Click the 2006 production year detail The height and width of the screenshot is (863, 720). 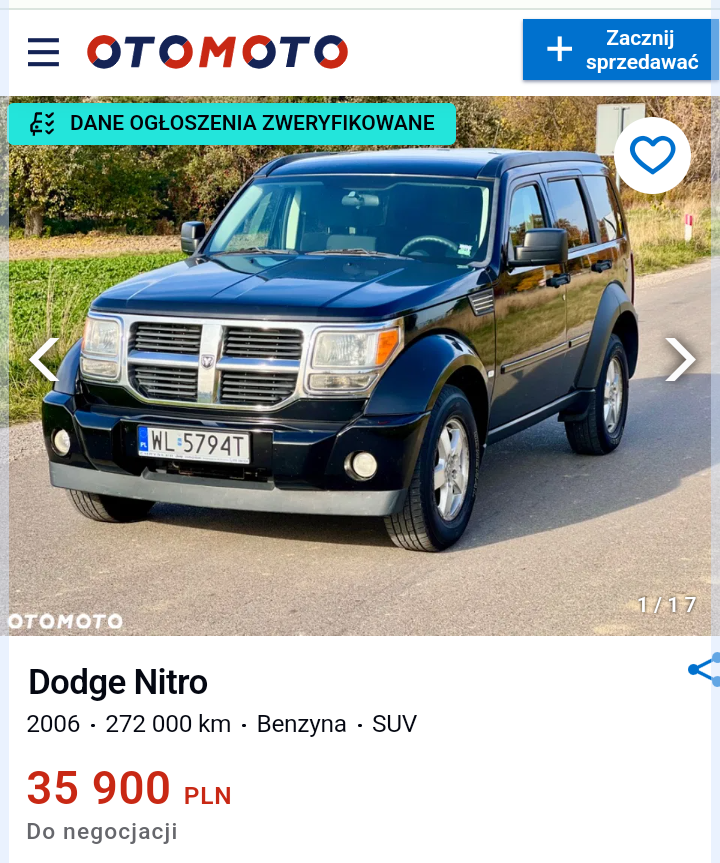pyautogui.click(x=53, y=724)
